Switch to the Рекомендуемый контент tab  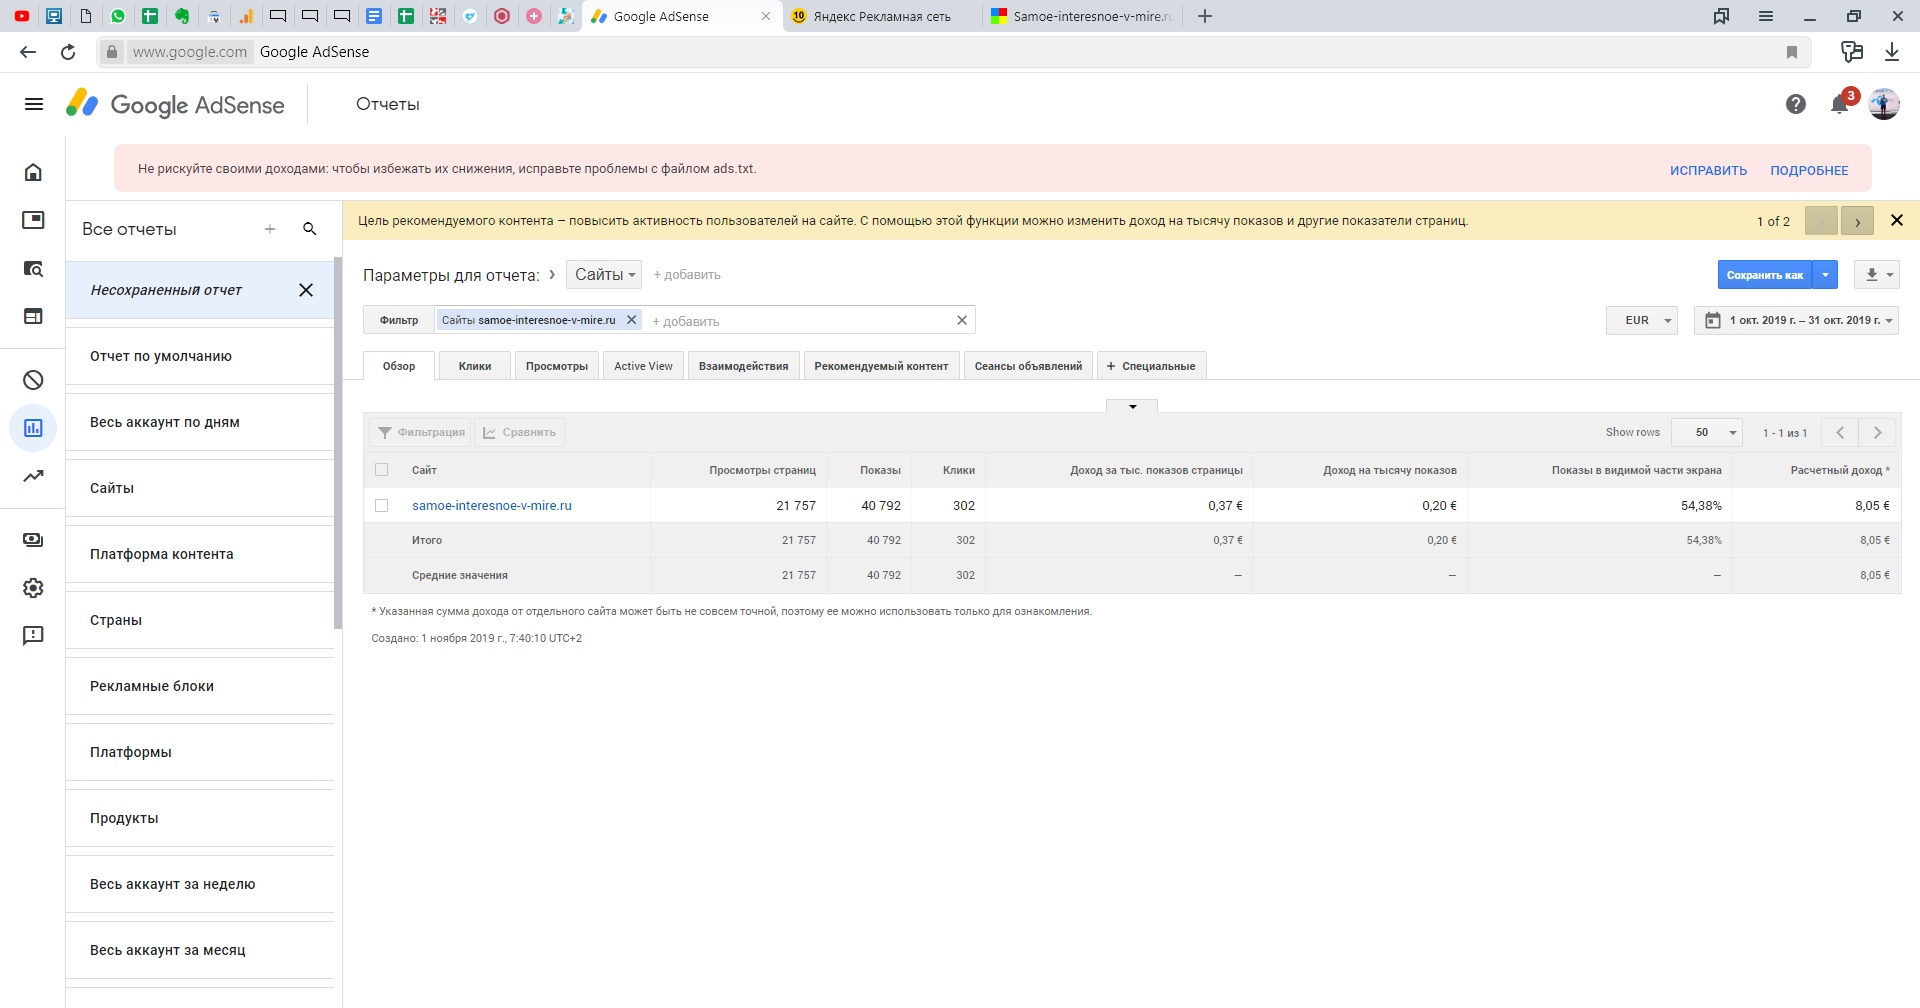(x=881, y=366)
